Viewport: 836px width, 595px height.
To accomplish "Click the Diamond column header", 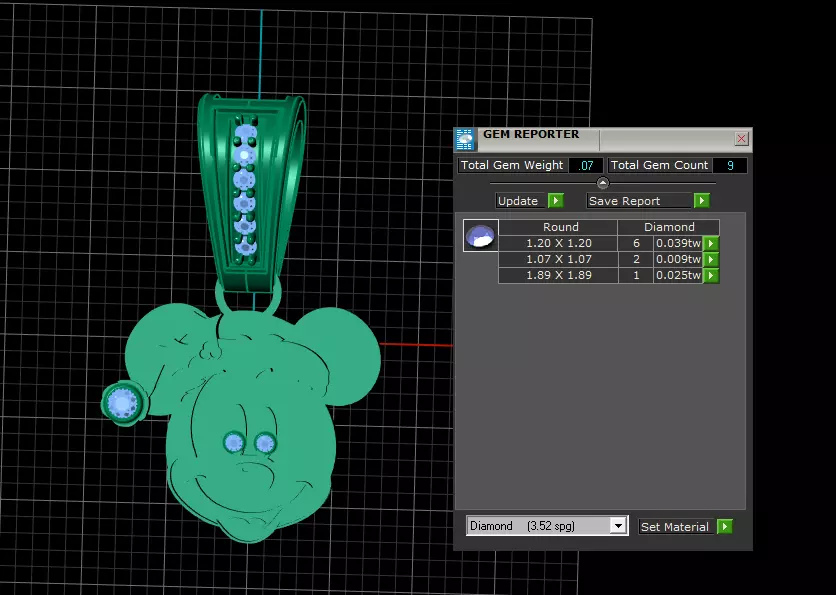I will [x=669, y=227].
